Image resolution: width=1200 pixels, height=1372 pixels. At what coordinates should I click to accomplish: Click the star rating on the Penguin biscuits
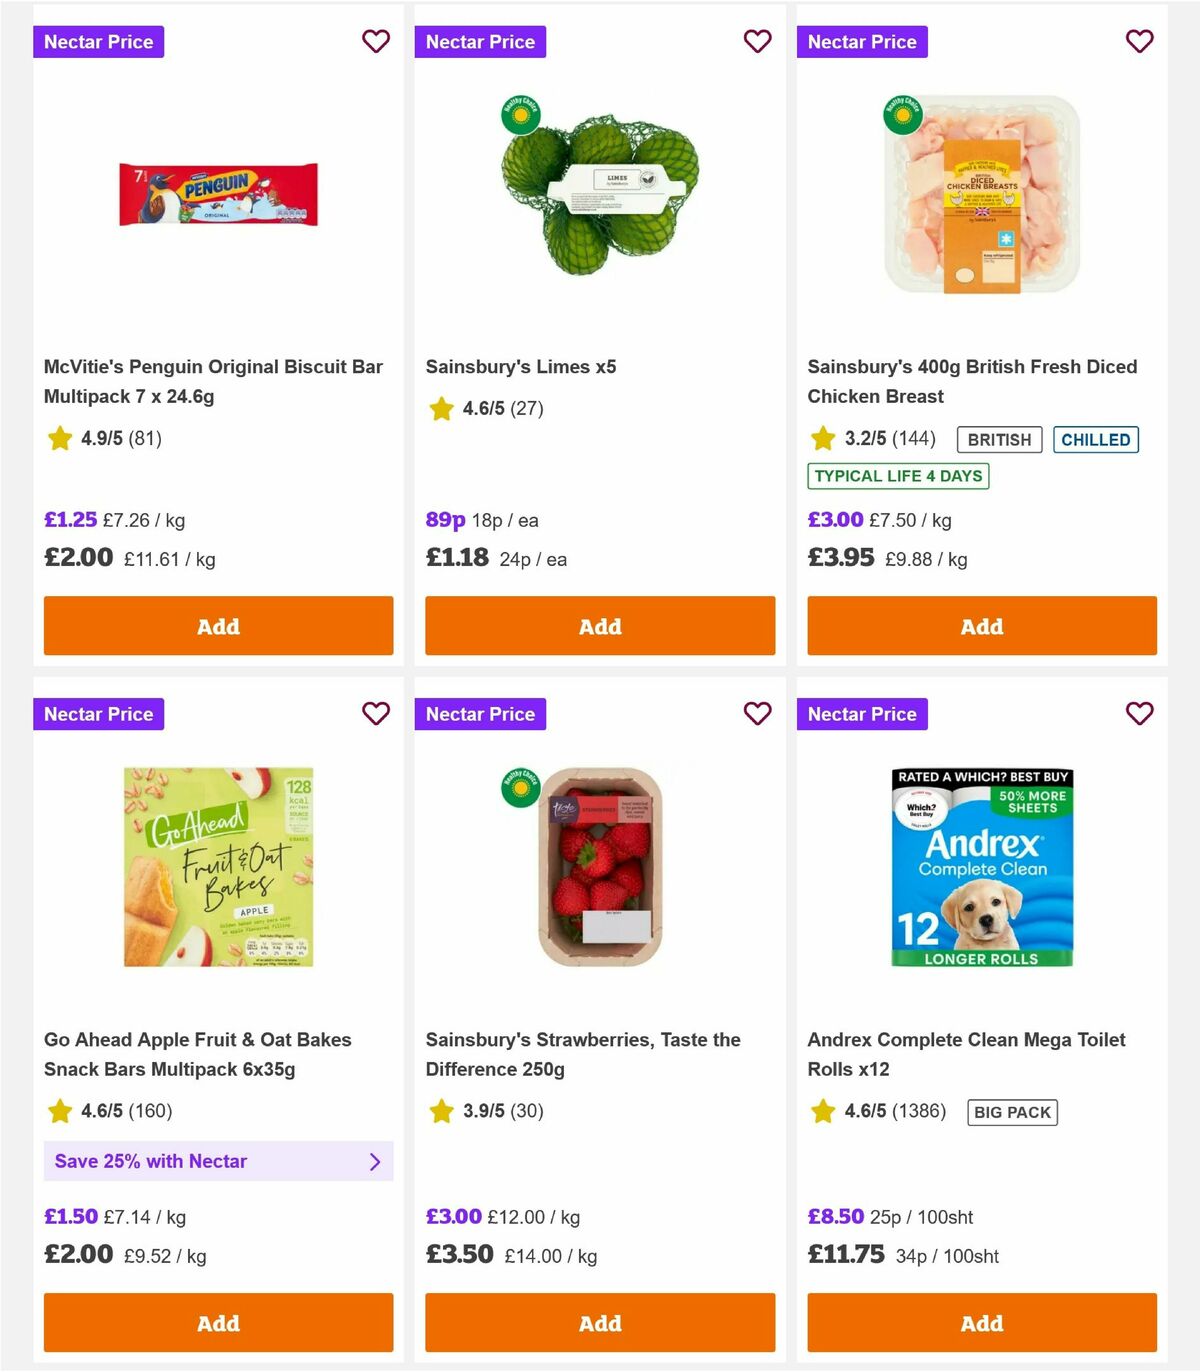pyautogui.click(x=58, y=438)
